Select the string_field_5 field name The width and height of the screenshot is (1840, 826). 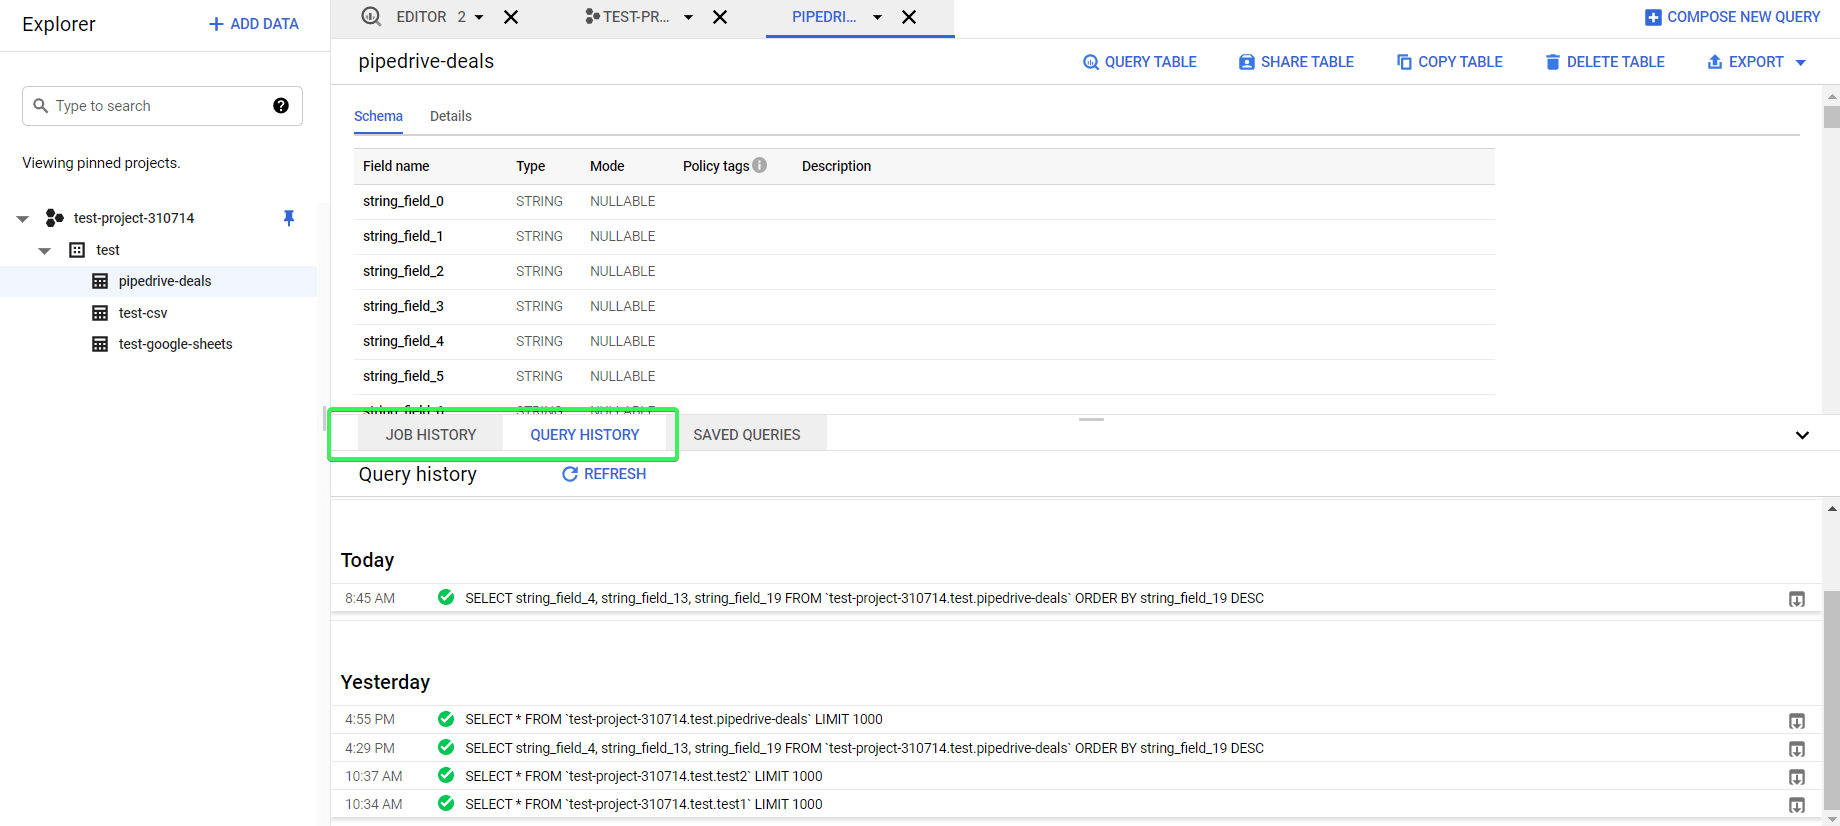click(403, 376)
